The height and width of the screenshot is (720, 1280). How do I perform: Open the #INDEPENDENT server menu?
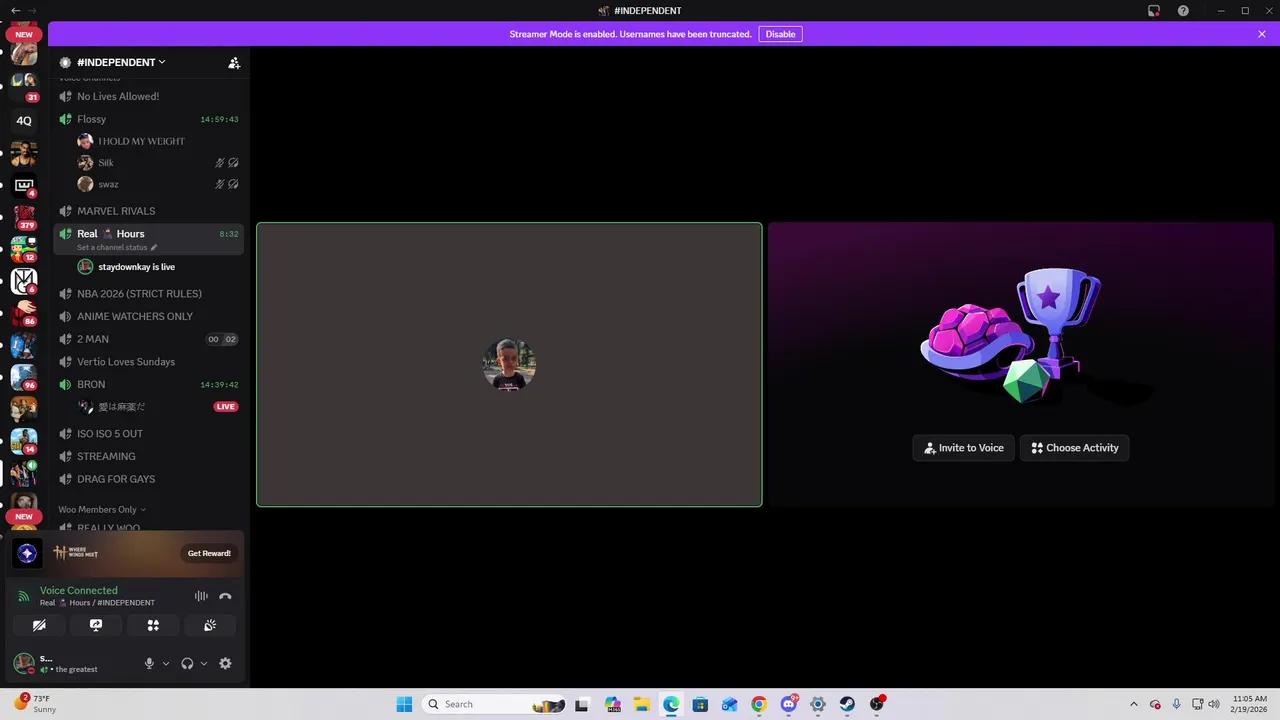pos(121,62)
